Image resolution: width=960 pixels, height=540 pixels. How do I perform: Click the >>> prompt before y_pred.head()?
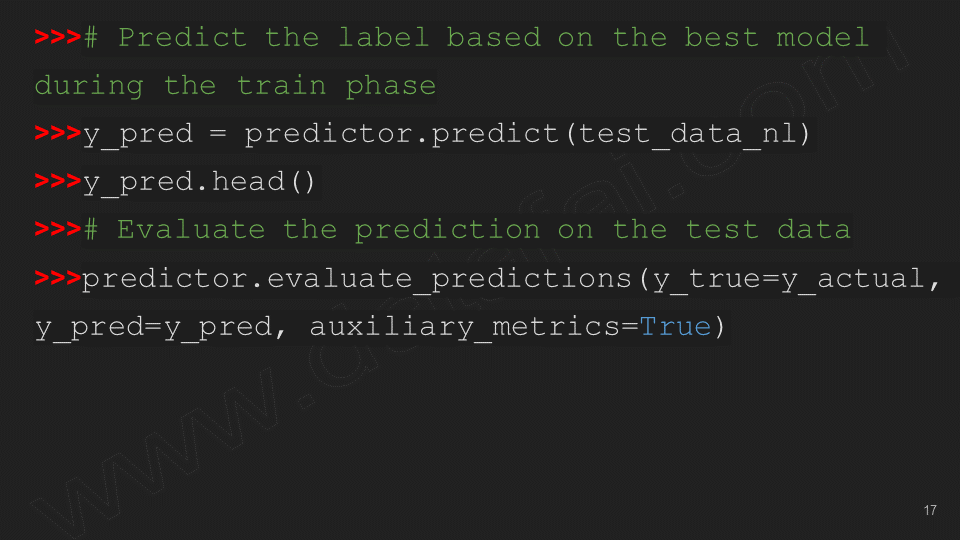57,182
